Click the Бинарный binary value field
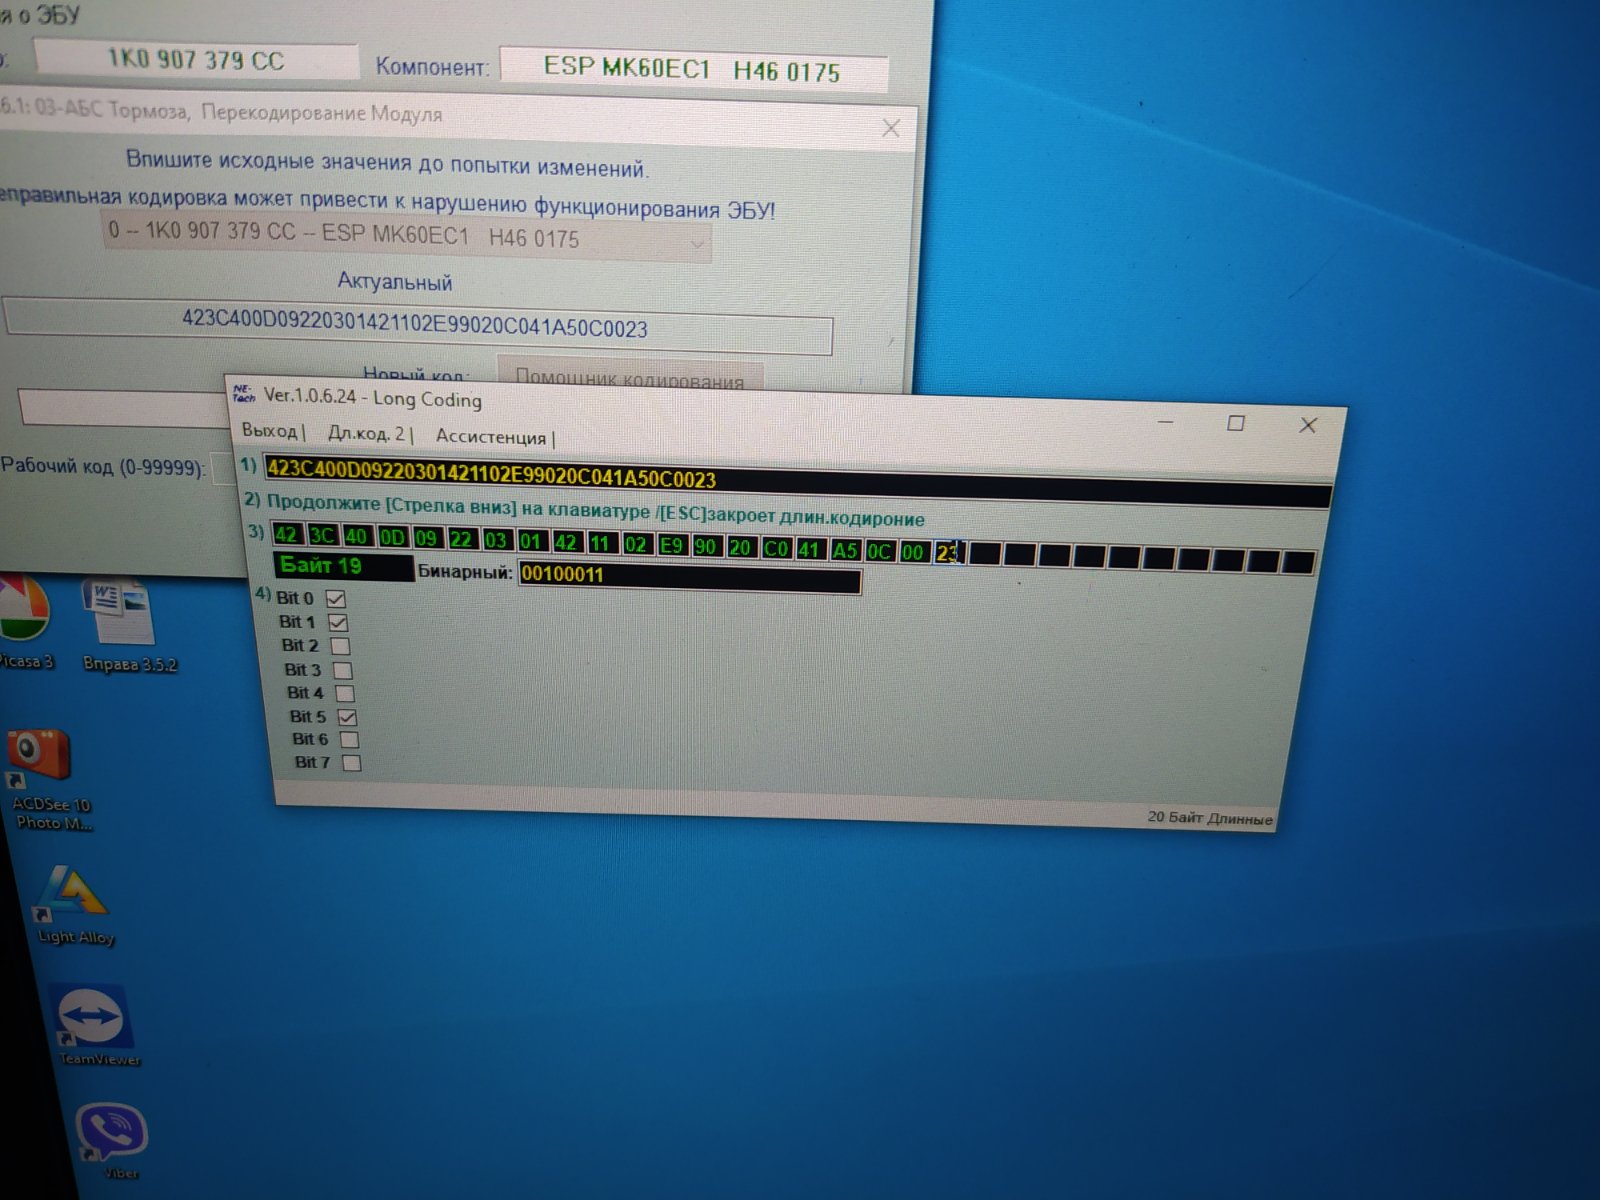This screenshot has height=1200, width=1600. pyautogui.click(x=689, y=576)
